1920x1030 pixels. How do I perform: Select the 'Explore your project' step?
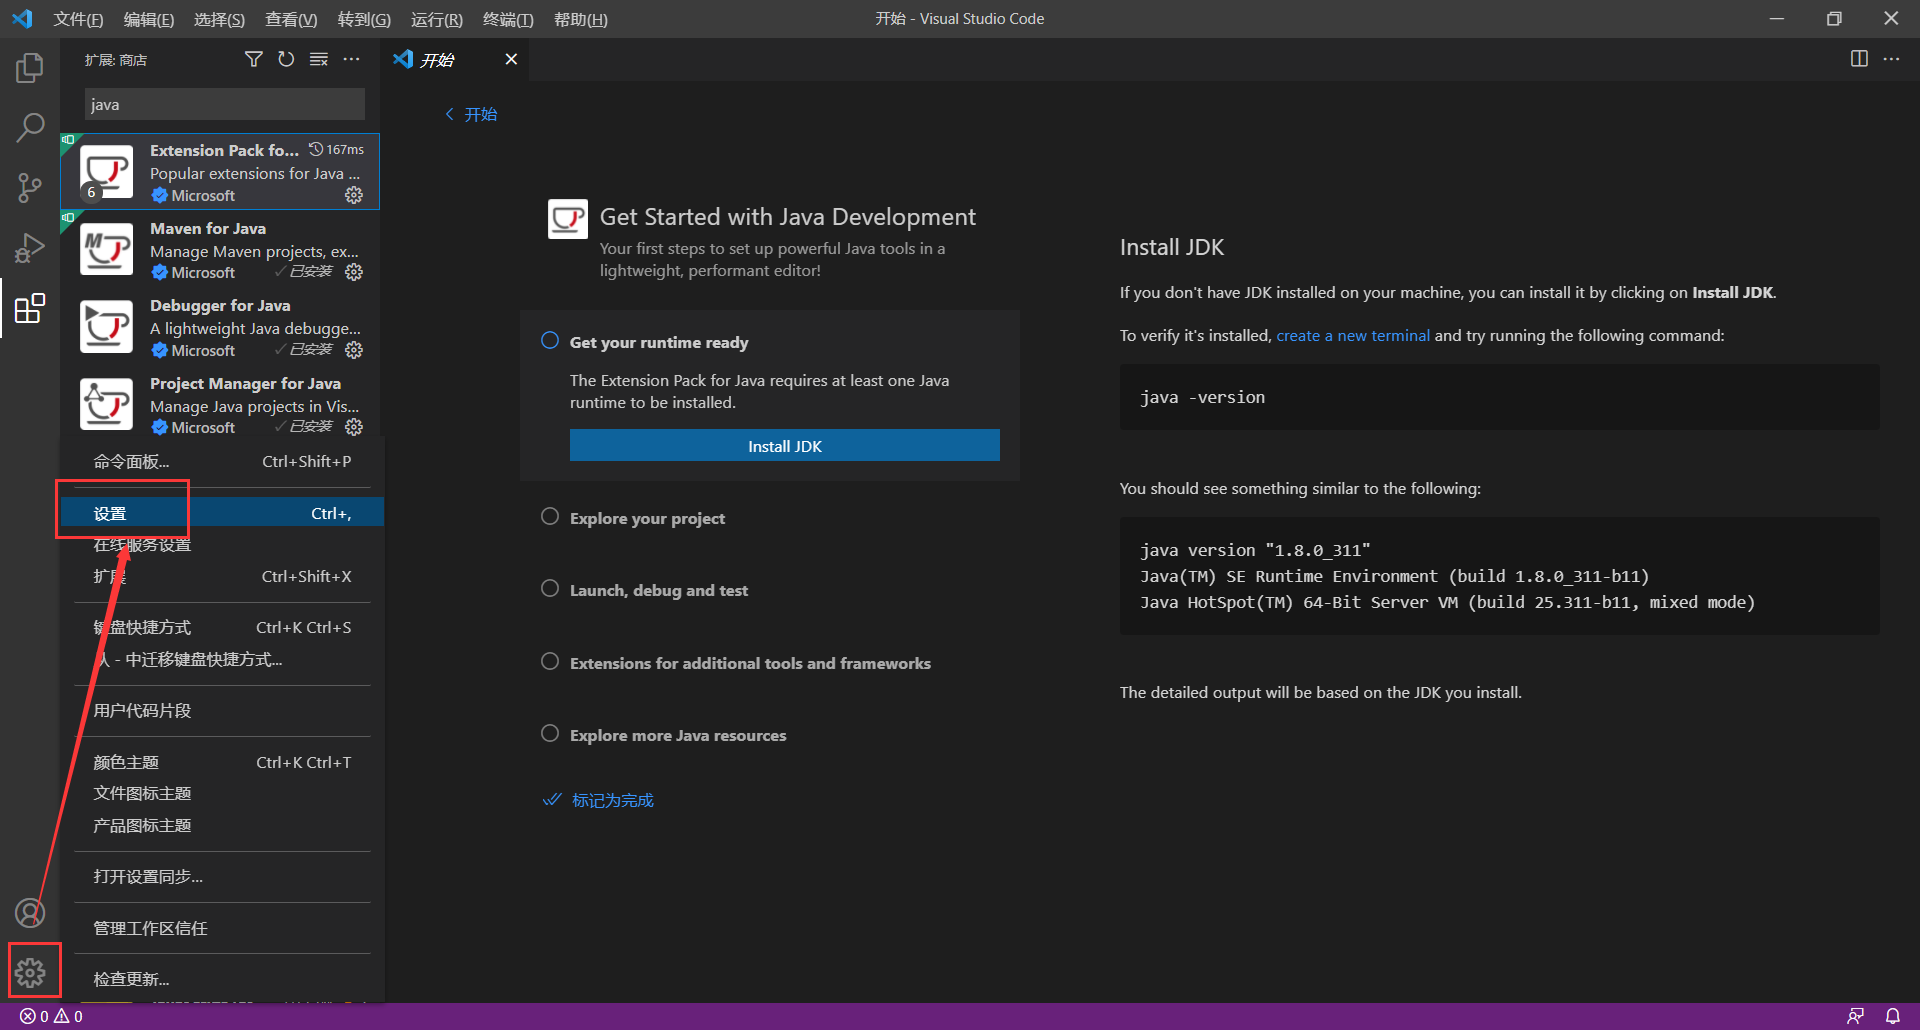coord(647,518)
